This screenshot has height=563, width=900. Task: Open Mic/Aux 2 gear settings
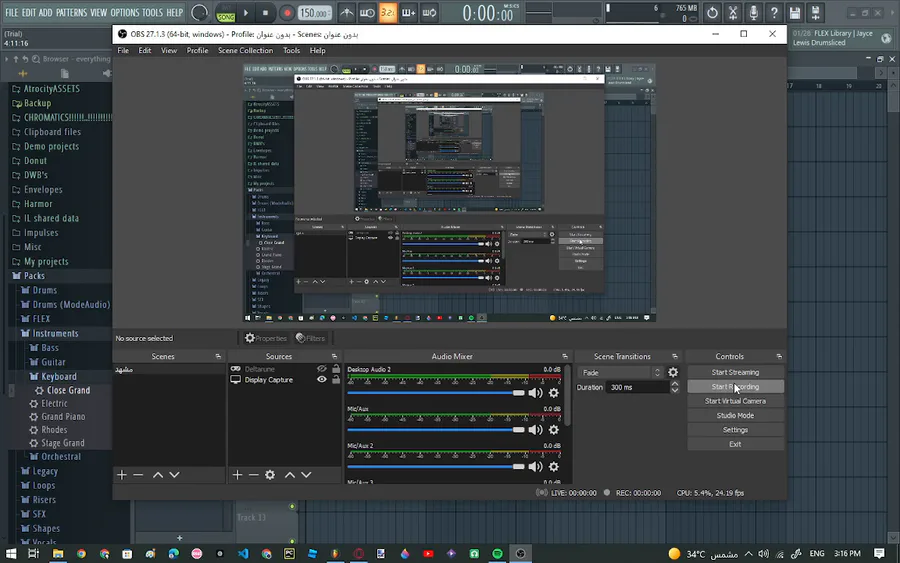(x=553, y=467)
